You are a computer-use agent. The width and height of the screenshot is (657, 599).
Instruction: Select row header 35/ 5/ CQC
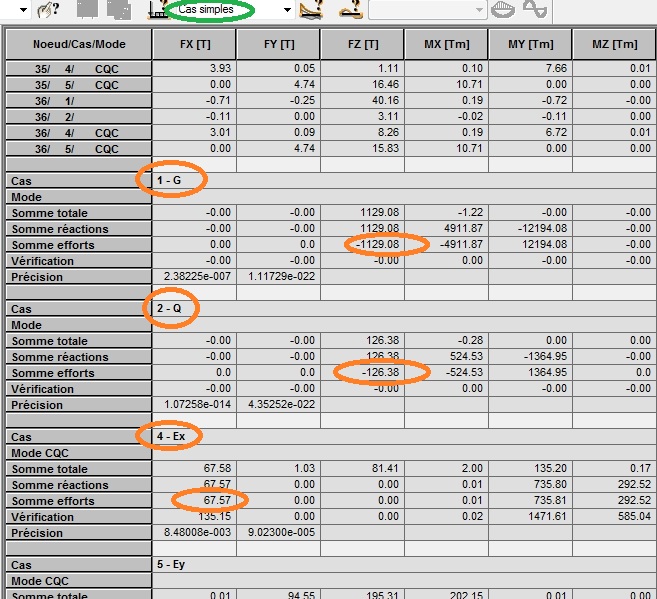[79, 85]
